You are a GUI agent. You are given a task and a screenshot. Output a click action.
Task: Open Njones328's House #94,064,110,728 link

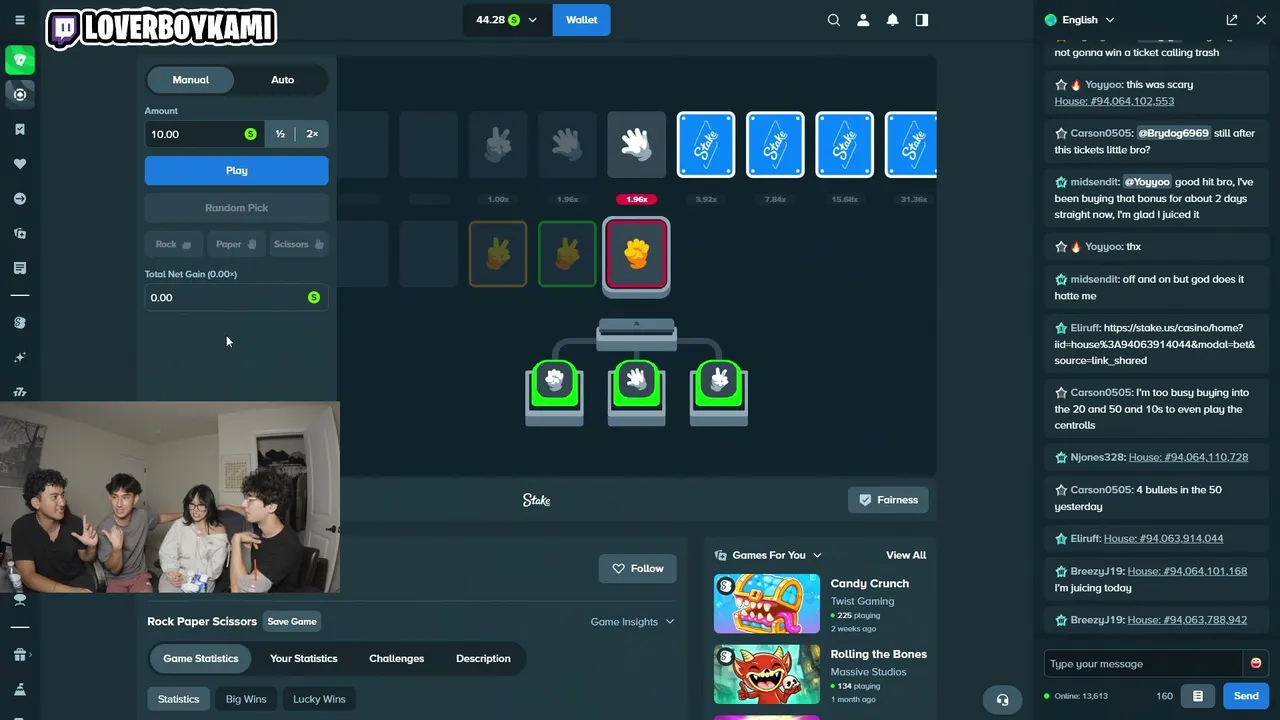1188,457
